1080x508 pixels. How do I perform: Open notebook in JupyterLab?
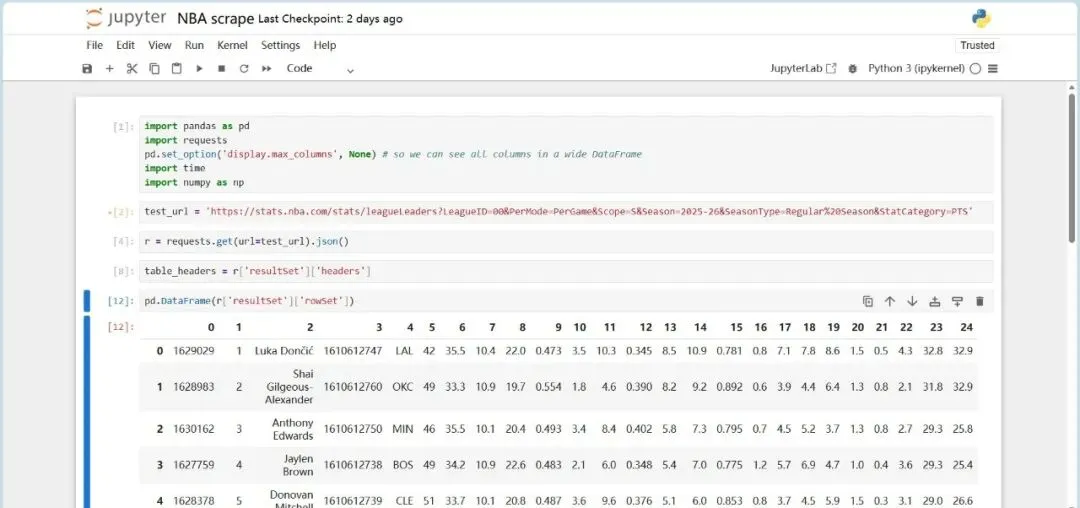803,68
